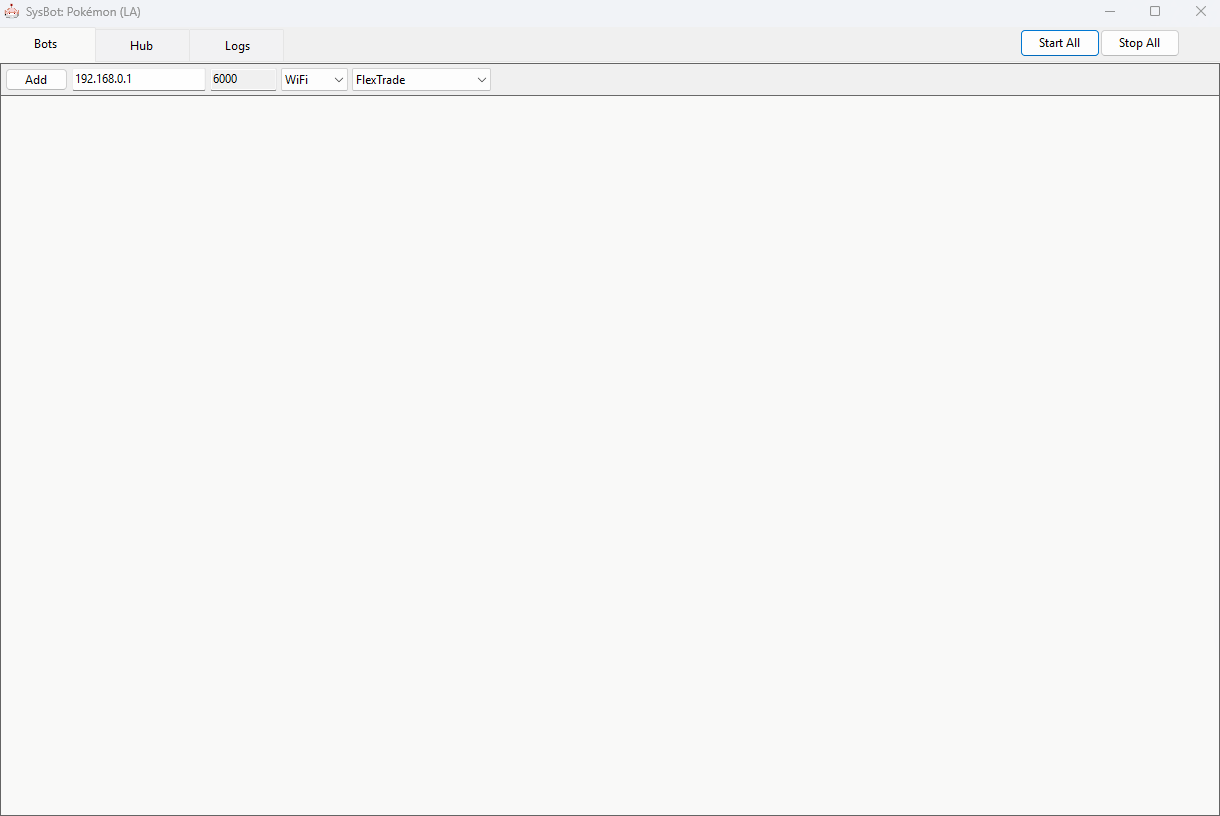
Task: Switch to the Logs tab
Action: tap(236, 45)
